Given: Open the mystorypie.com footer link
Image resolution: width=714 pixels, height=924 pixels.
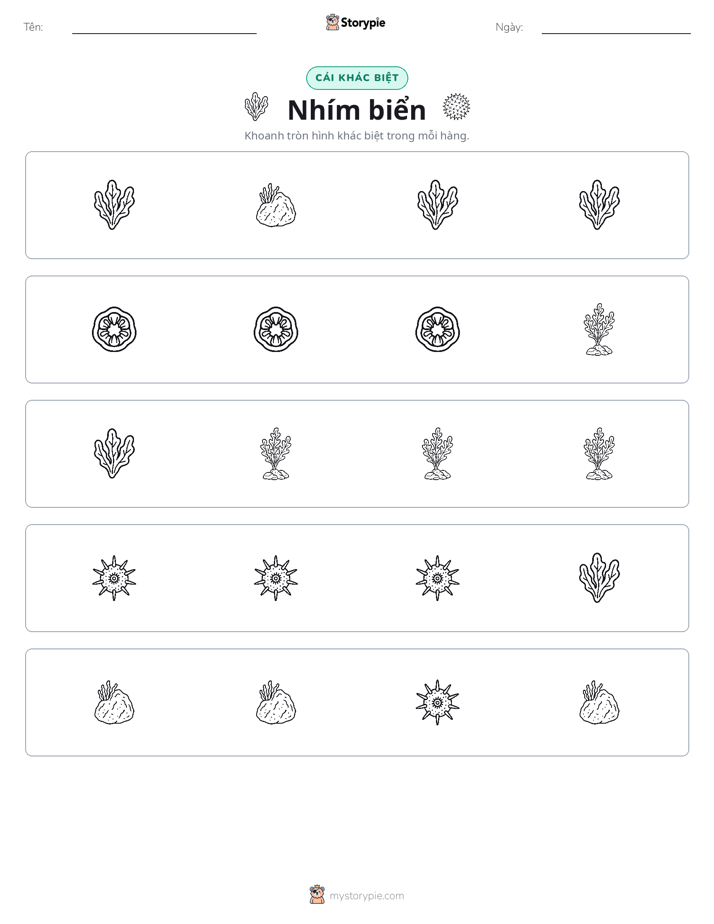Looking at the screenshot, I should click(357, 895).
